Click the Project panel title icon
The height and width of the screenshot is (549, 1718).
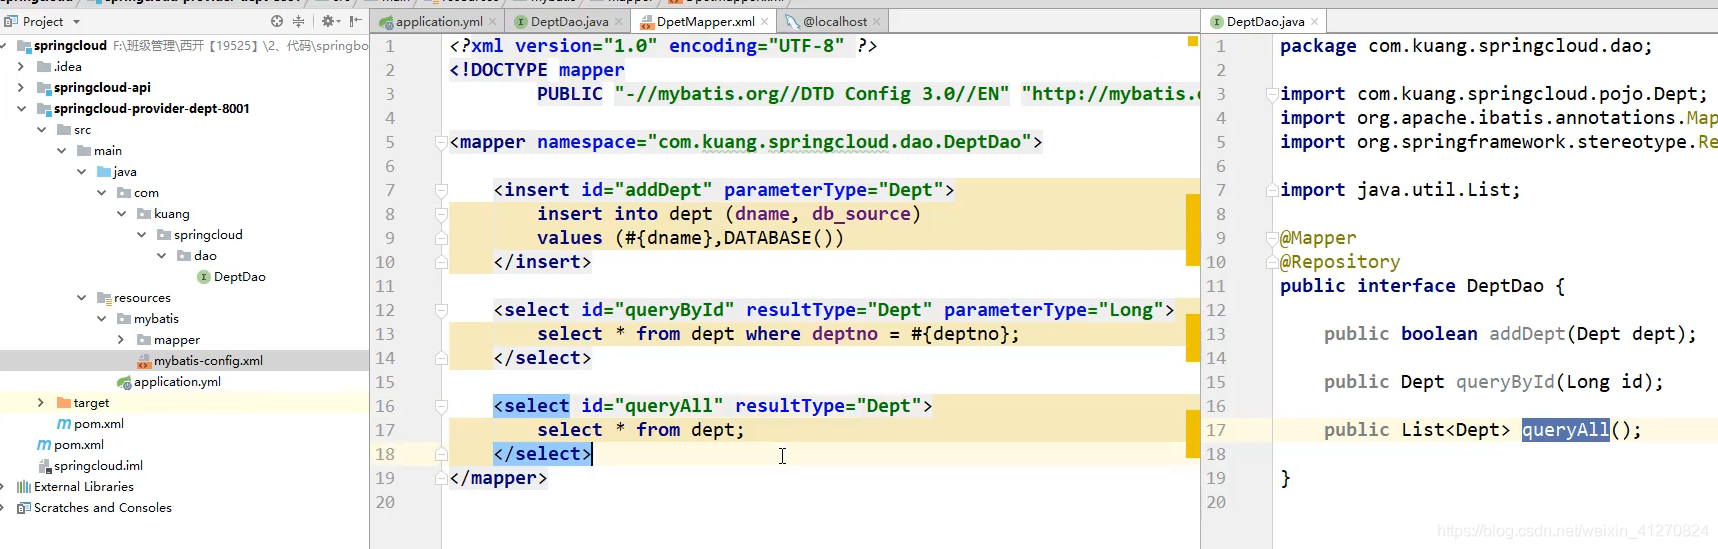[x=12, y=21]
